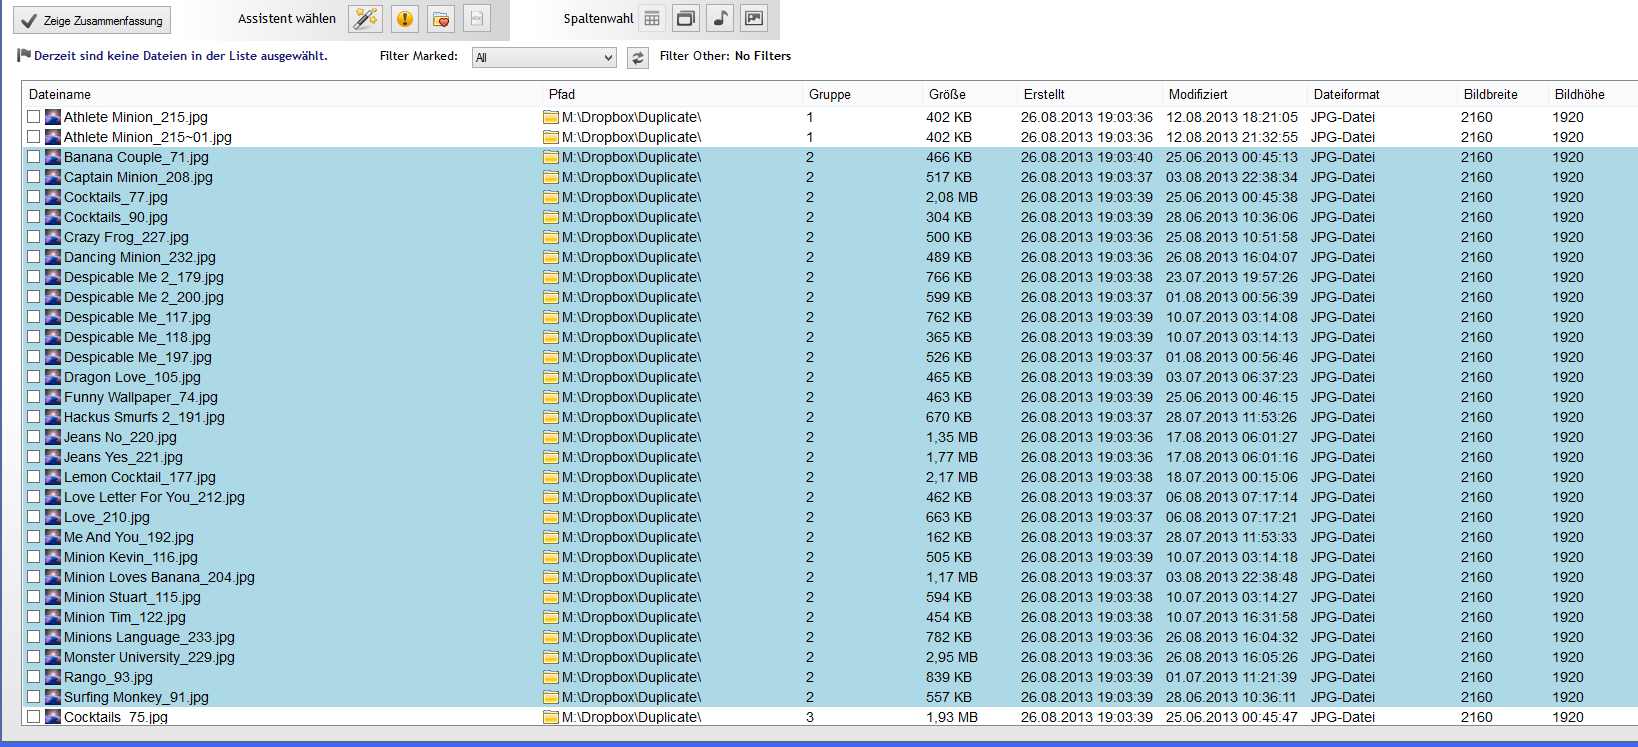Open the selection assistant magic wand
Image resolution: width=1638 pixels, height=747 pixels.
366,19
